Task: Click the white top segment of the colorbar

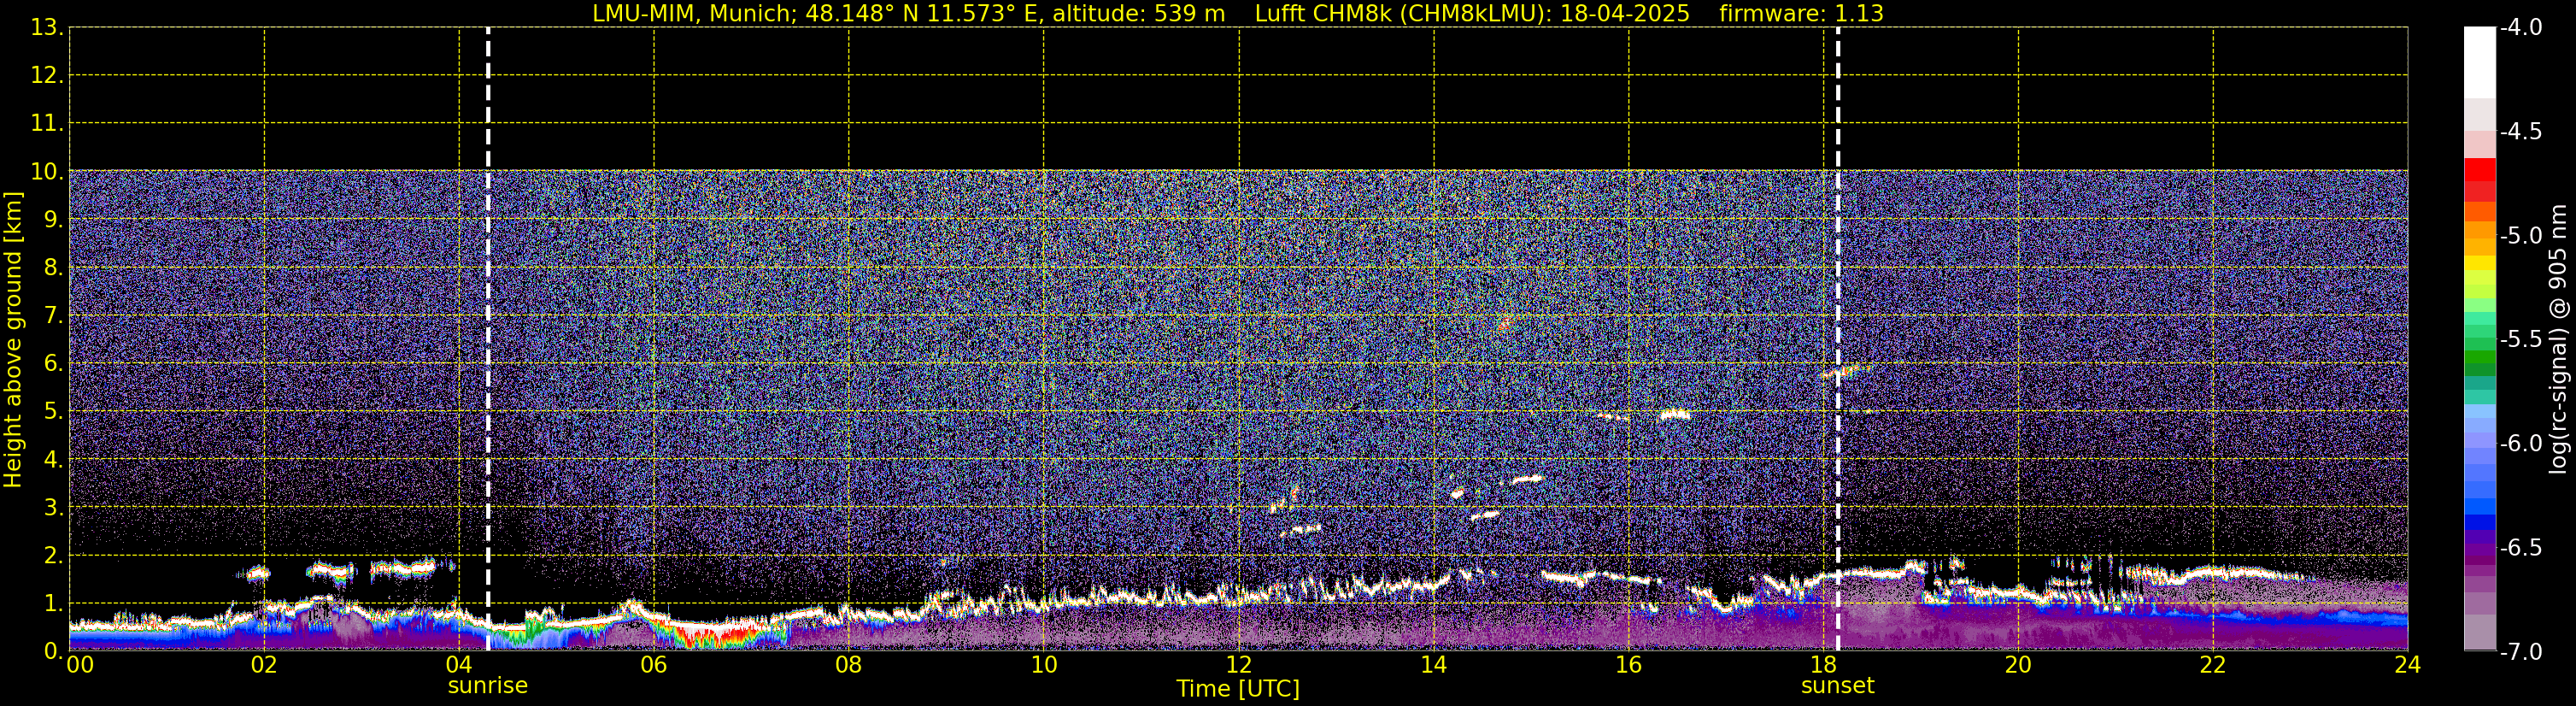Action: pyautogui.click(x=2480, y=62)
